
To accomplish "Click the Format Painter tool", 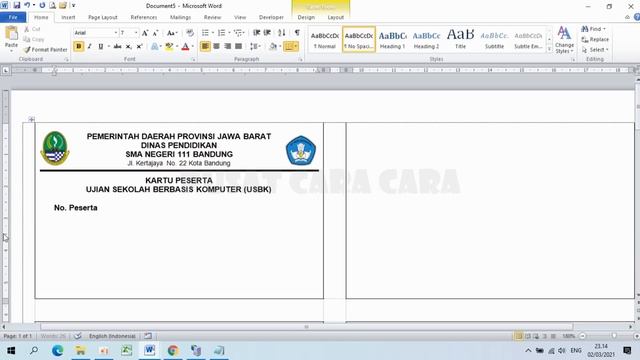I will [x=45, y=49].
